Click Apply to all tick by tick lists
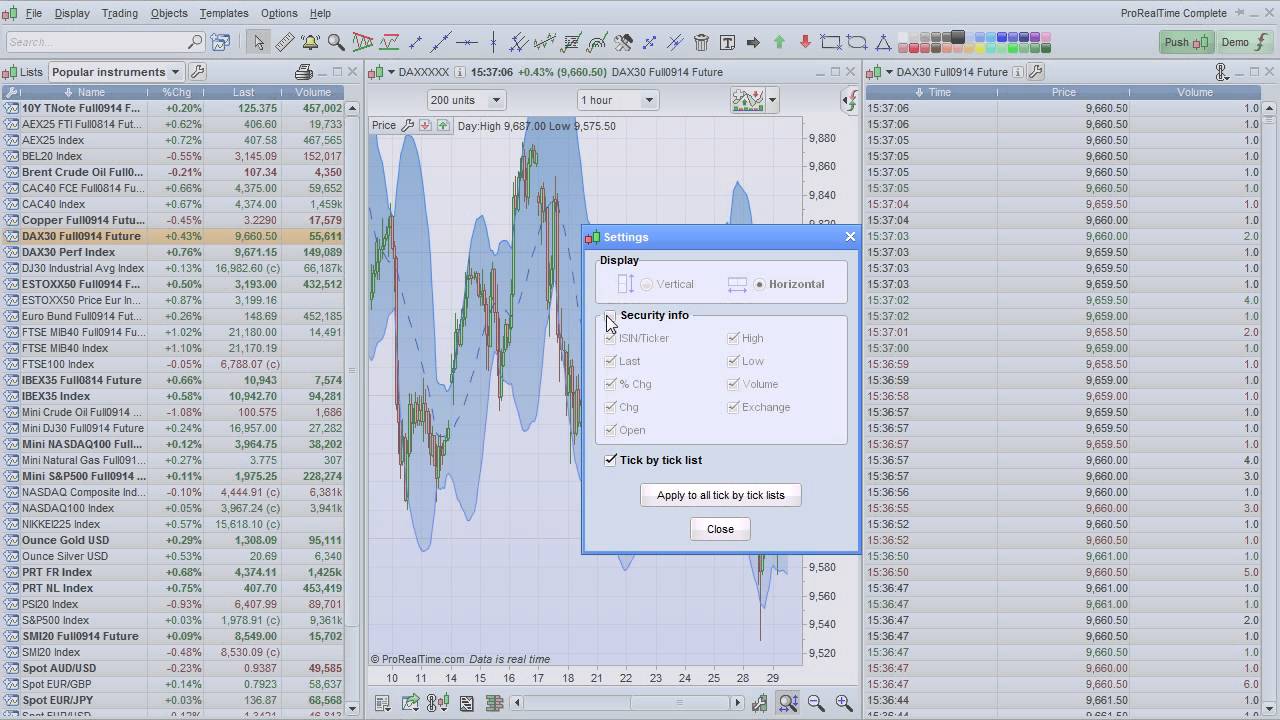1280x720 pixels. pos(721,495)
